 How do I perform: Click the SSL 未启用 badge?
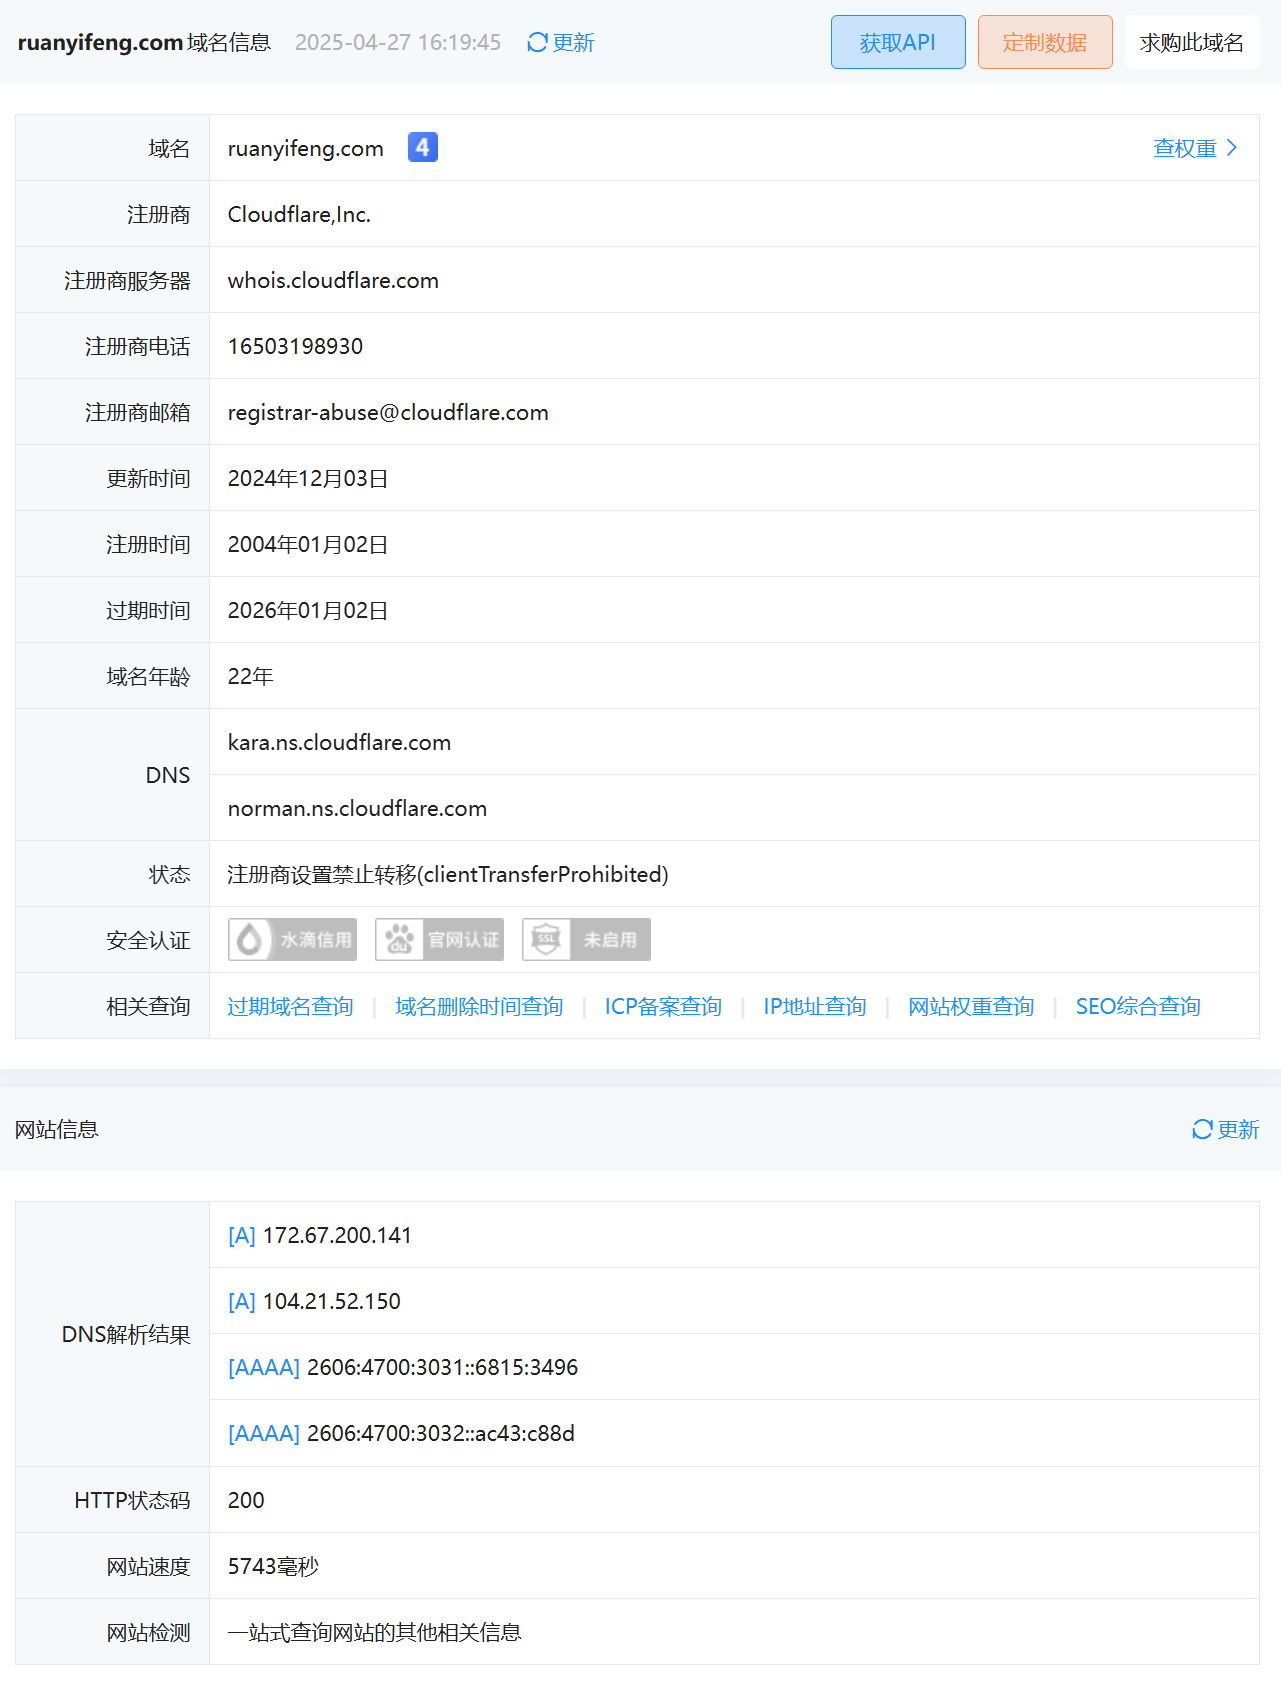586,940
